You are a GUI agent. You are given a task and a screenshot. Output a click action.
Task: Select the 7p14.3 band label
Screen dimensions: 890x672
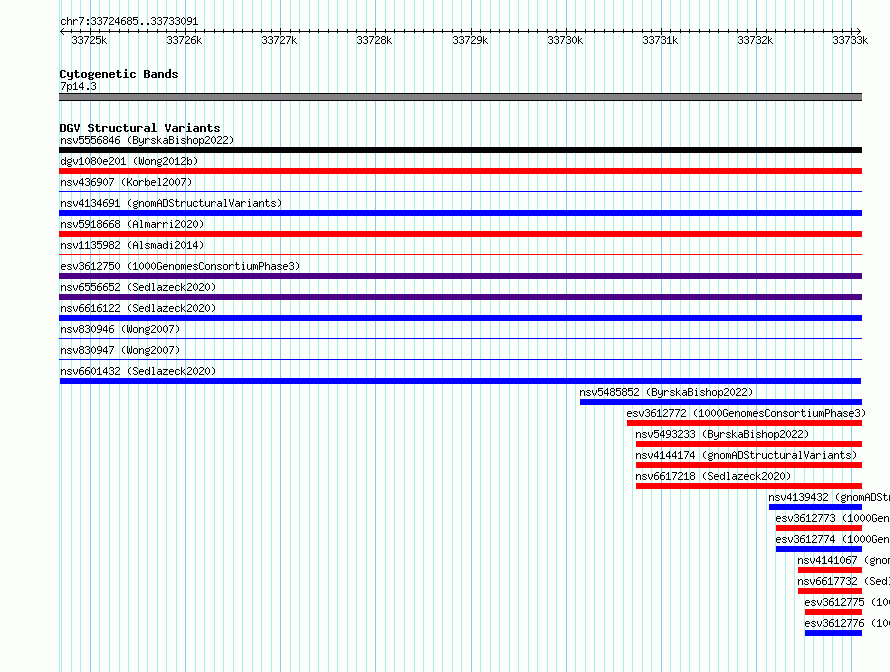(x=78, y=86)
